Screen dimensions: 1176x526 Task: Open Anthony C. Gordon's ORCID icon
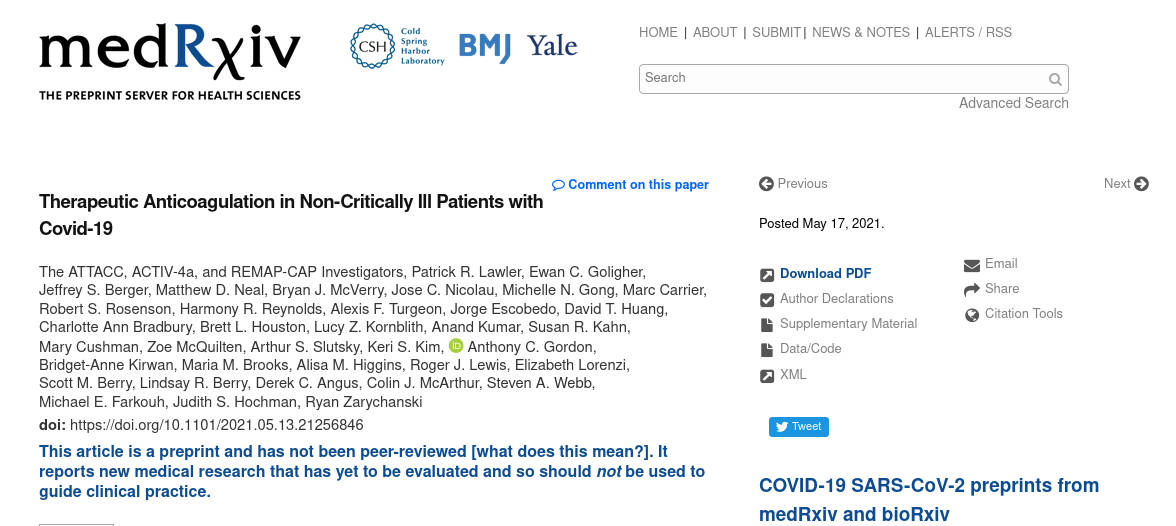coord(456,346)
